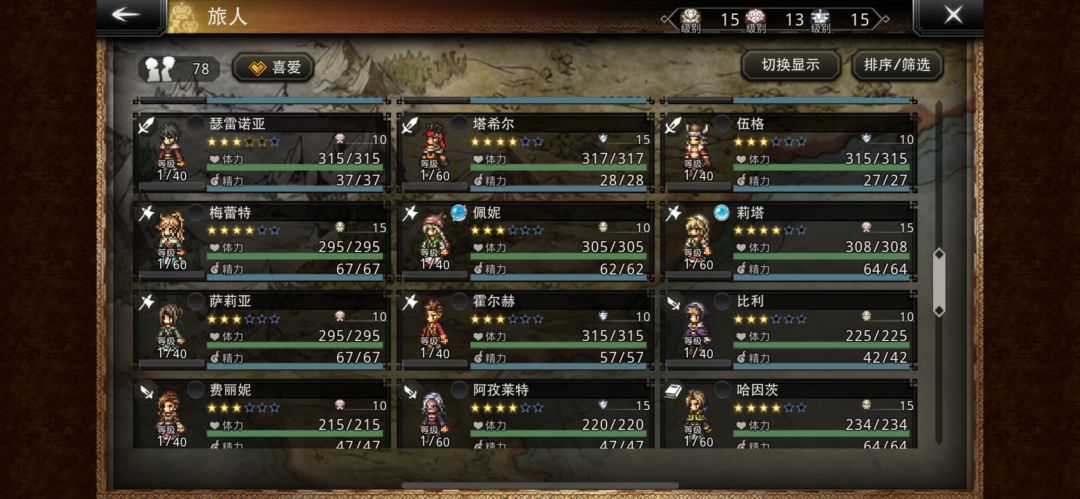1080x499 pixels.
Task: Filter by 喜爱 favorites
Action: coord(273,68)
